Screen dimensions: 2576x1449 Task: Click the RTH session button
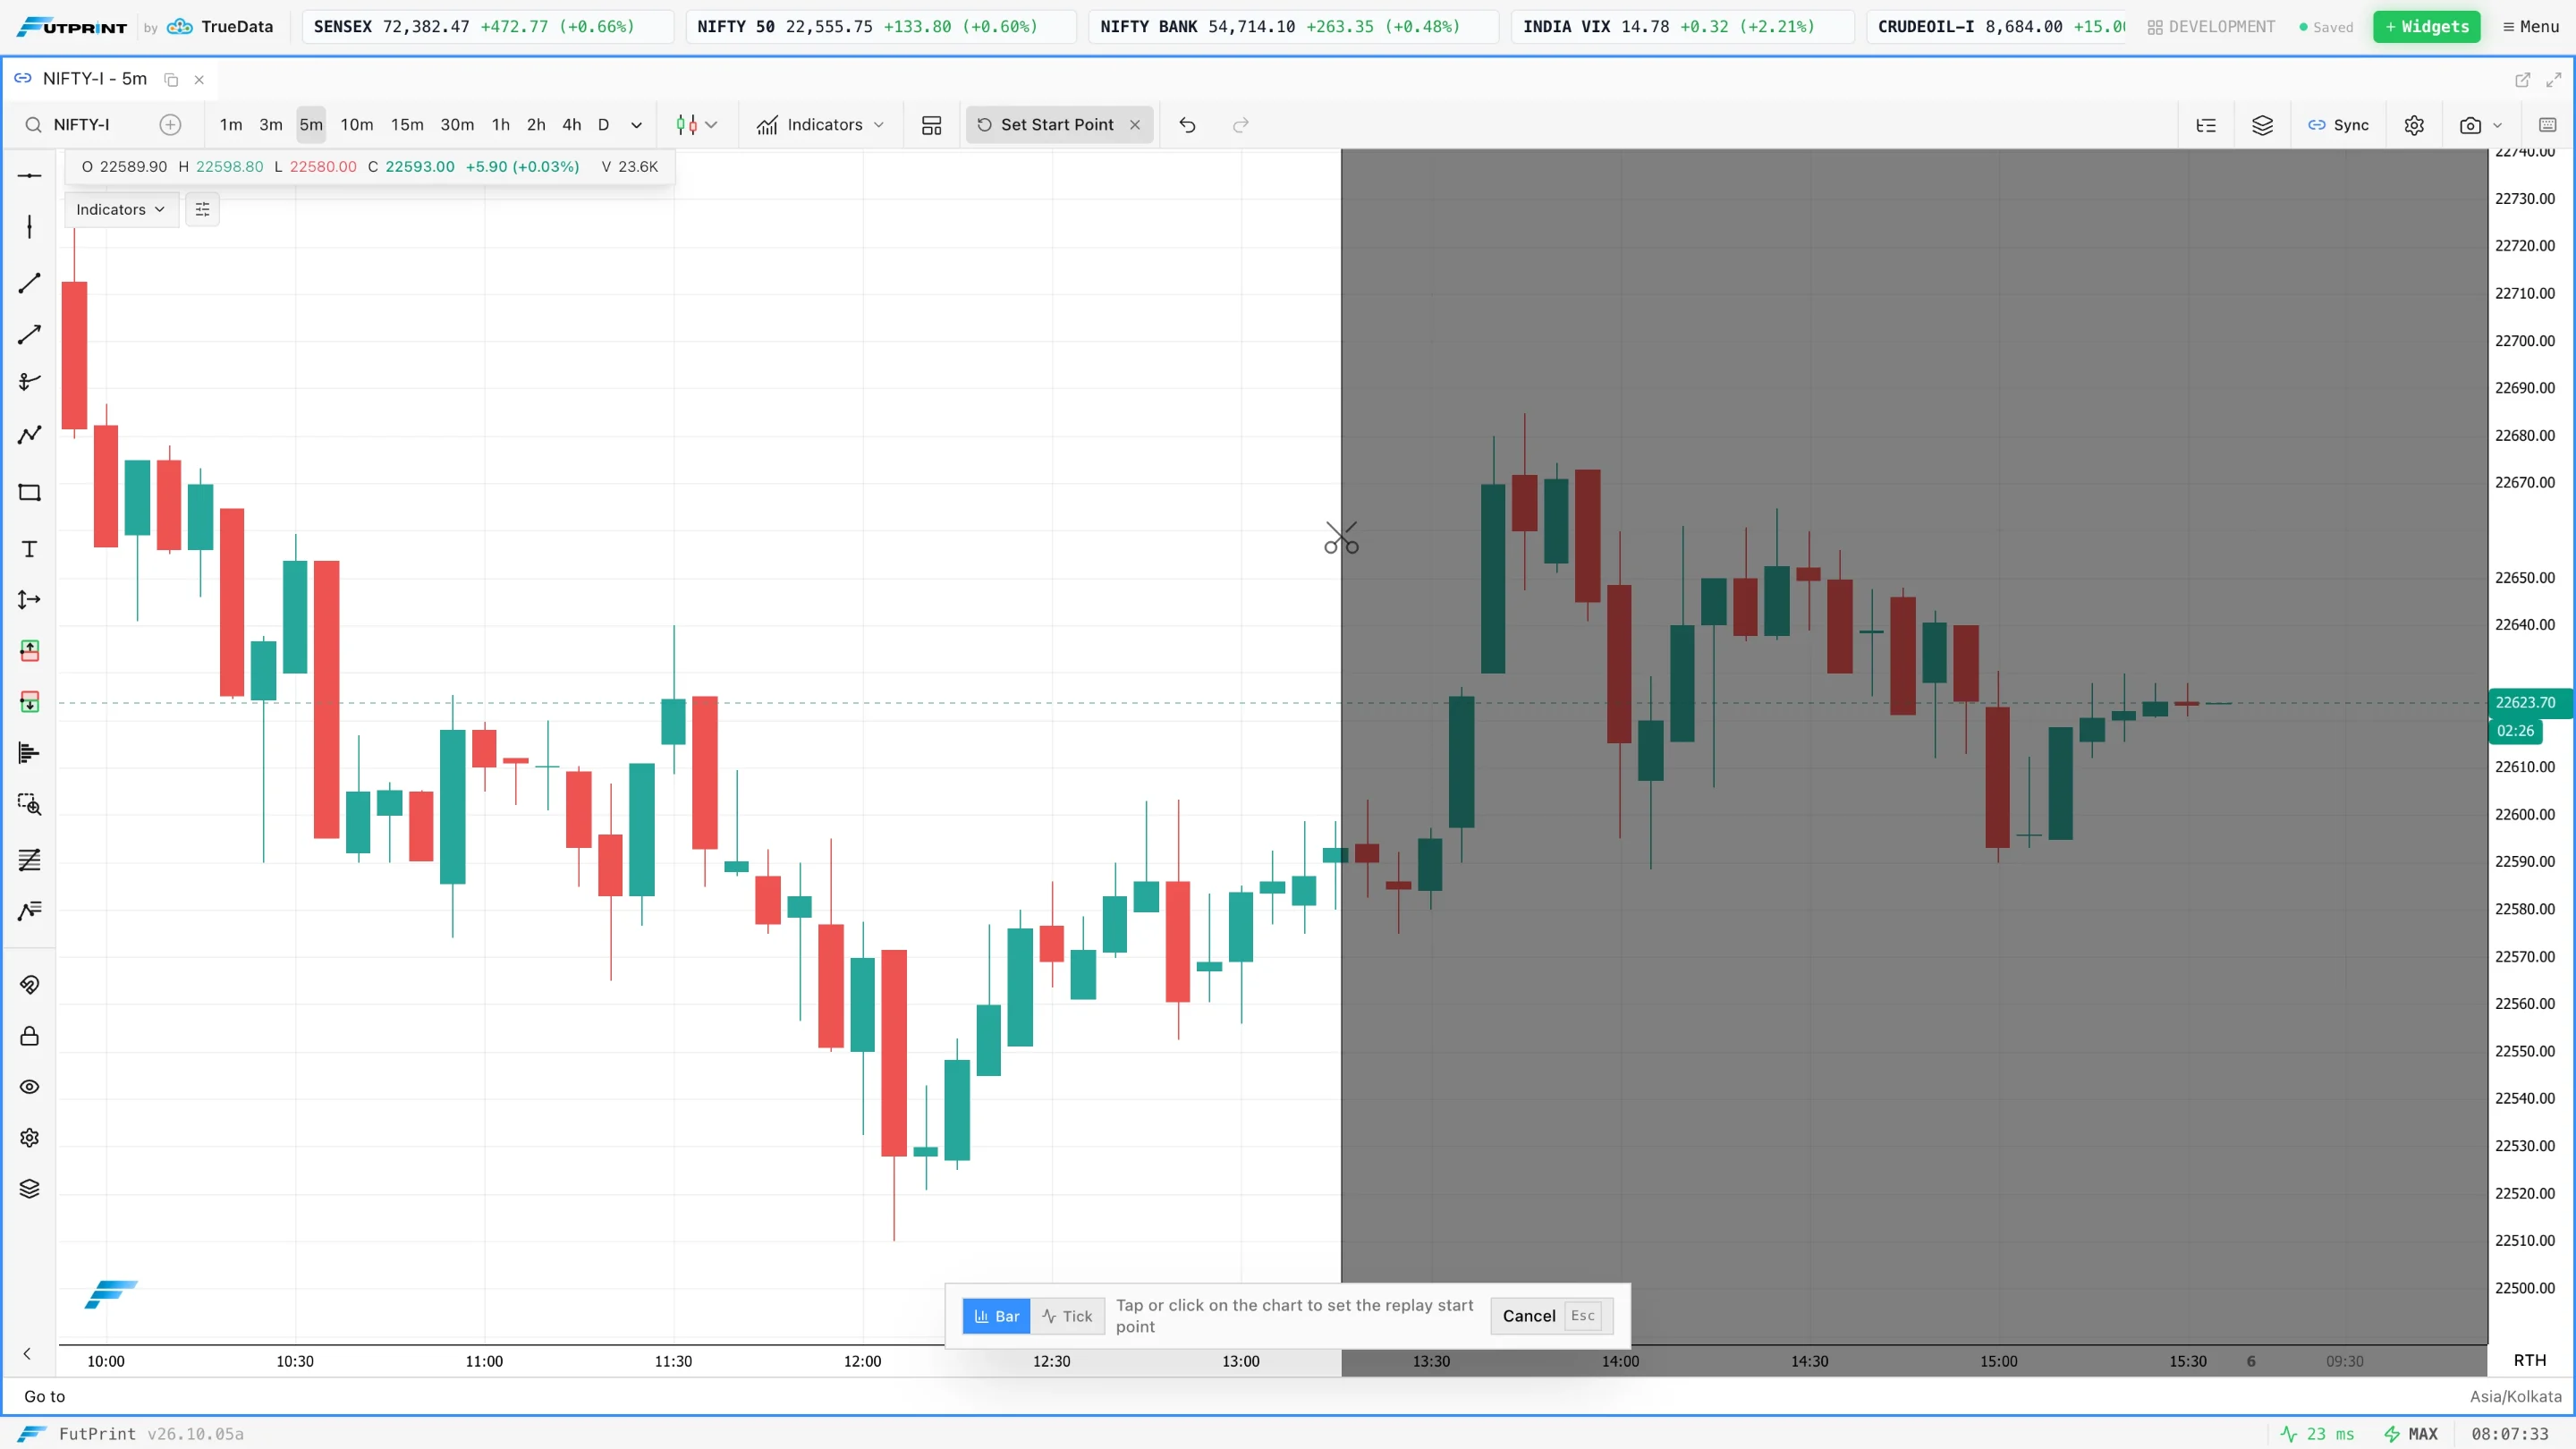click(2530, 1360)
